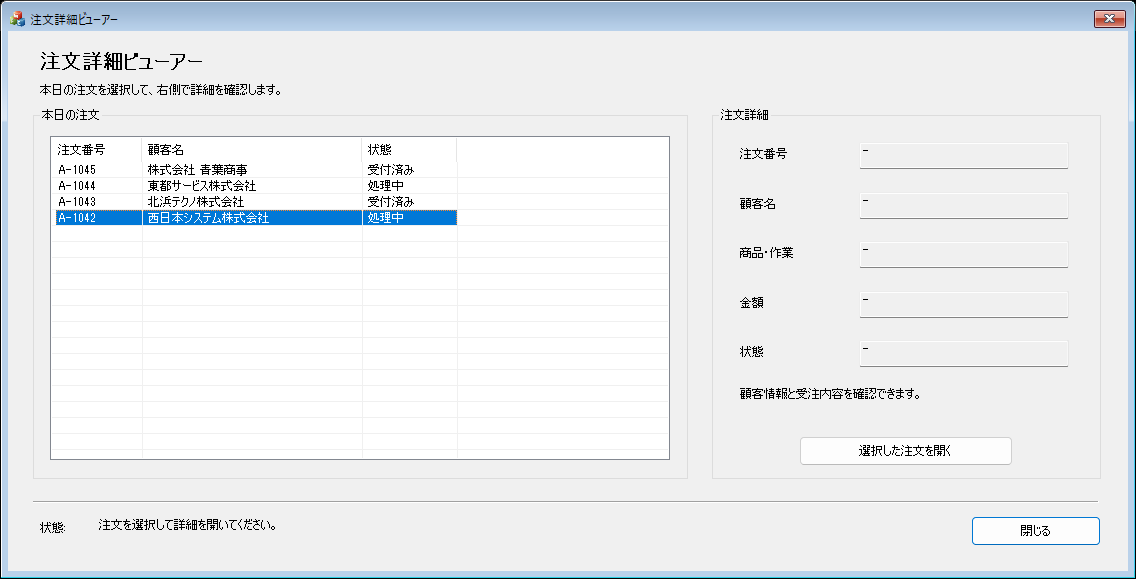Click the 閉じる button
The height and width of the screenshot is (579, 1136).
[x=1035, y=530]
